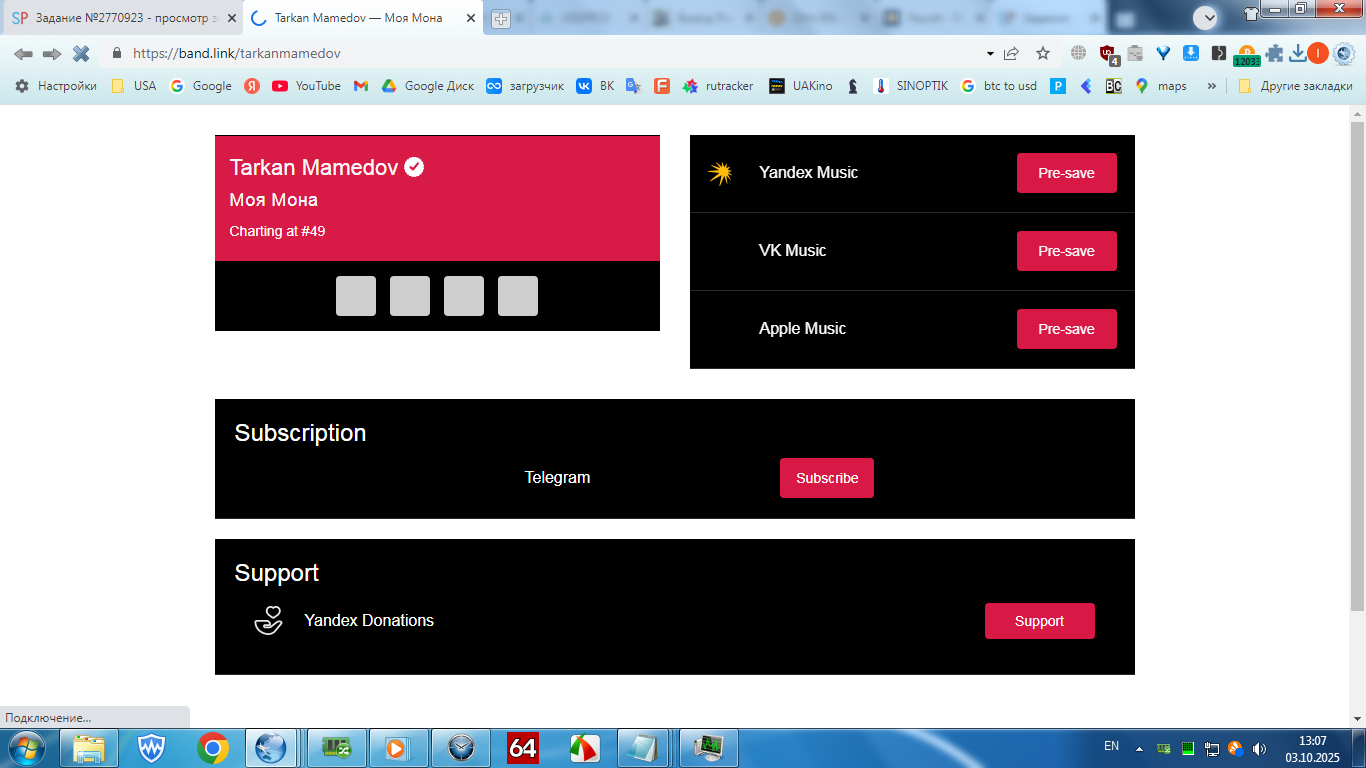Show hidden system tray icons
1366x768 pixels.
pyautogui.click(x=1139, y=748)
